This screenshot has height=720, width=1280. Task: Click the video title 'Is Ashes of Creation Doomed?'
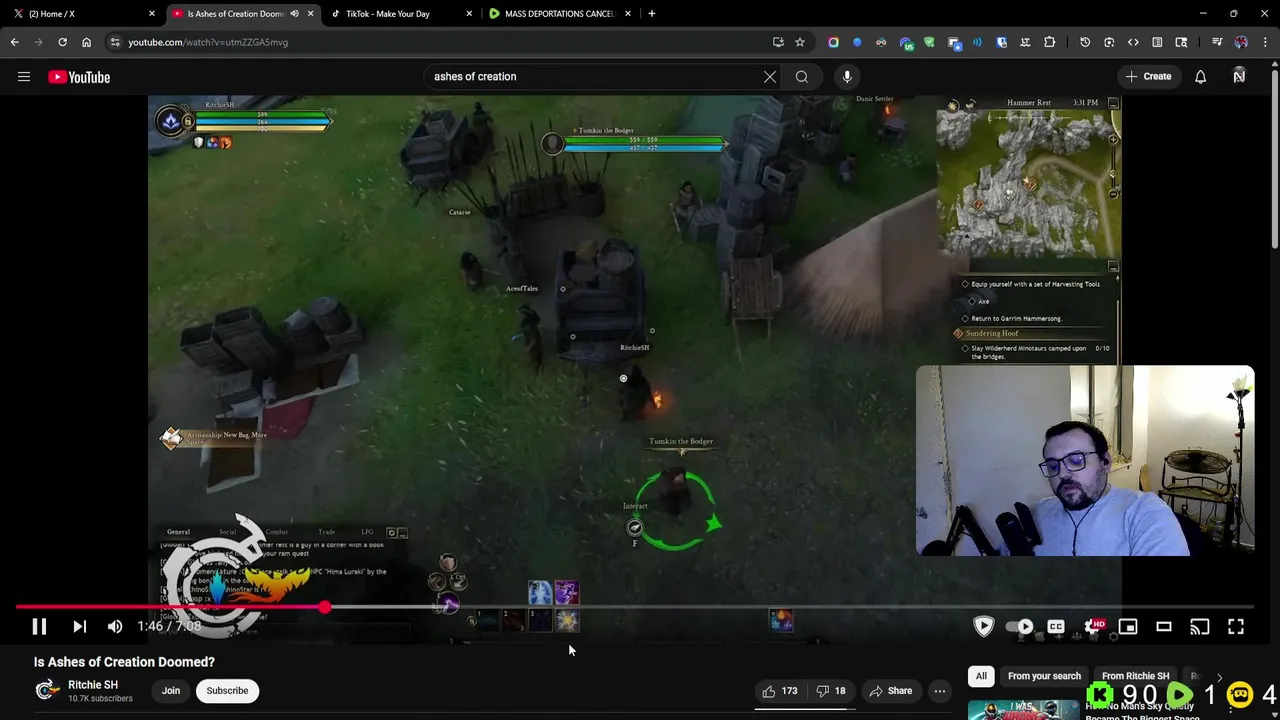(x=124, y=662)
